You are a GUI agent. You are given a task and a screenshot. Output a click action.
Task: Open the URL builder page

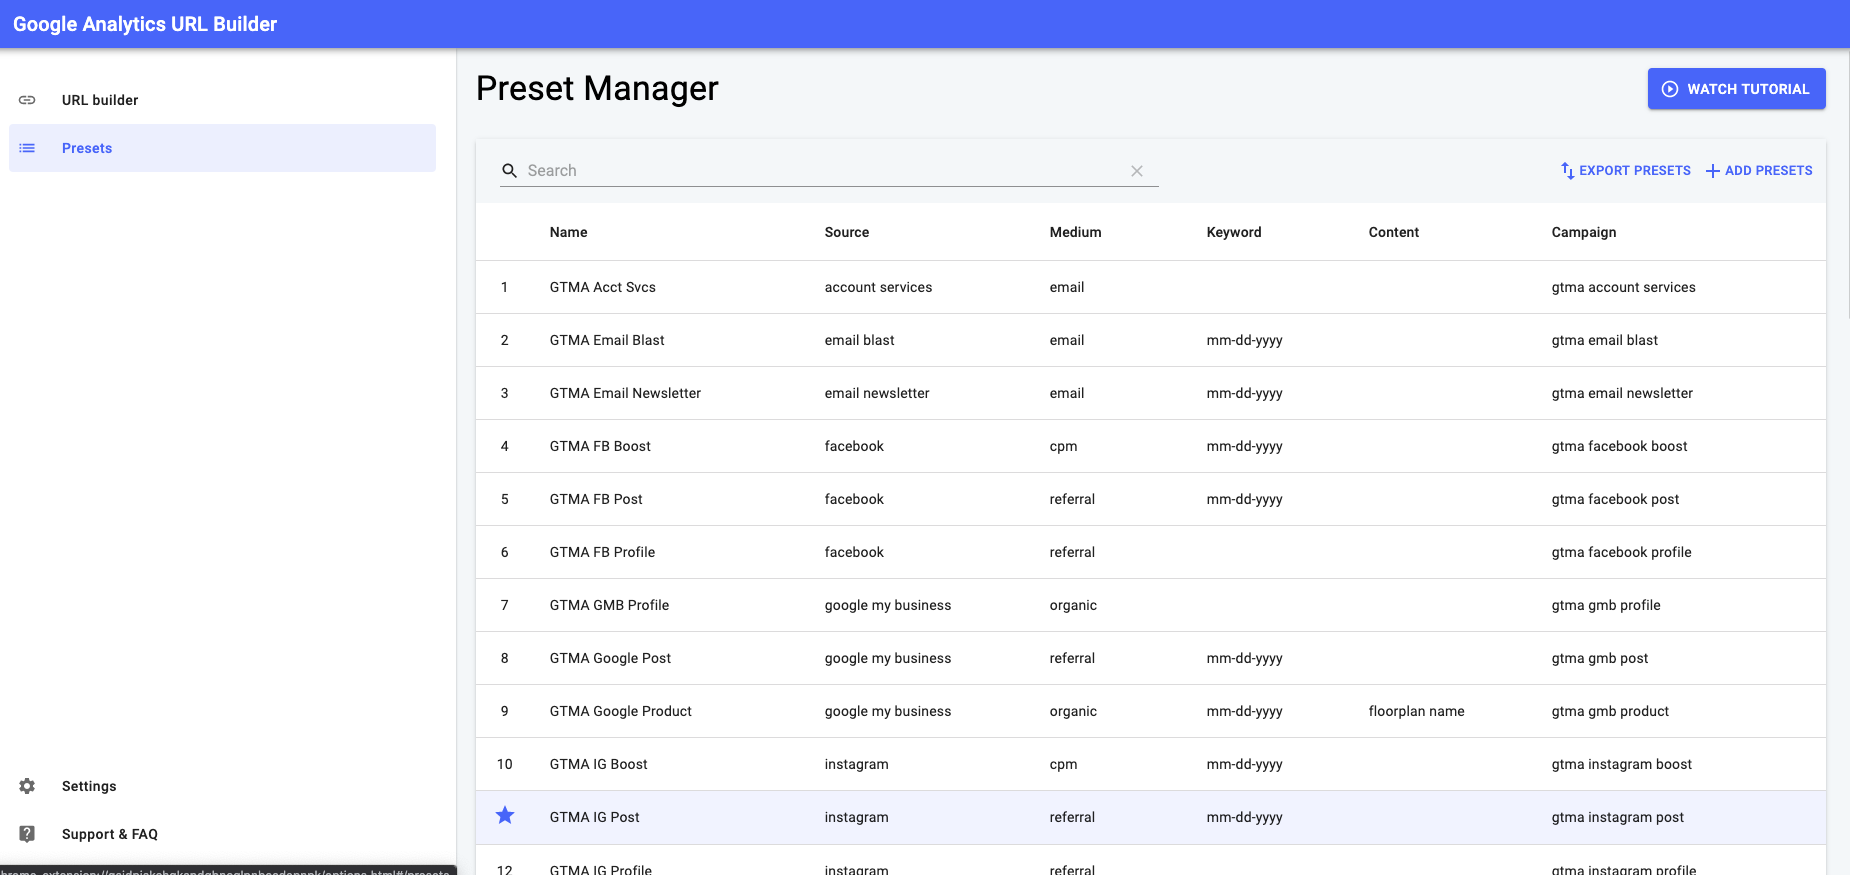(100, 100)
